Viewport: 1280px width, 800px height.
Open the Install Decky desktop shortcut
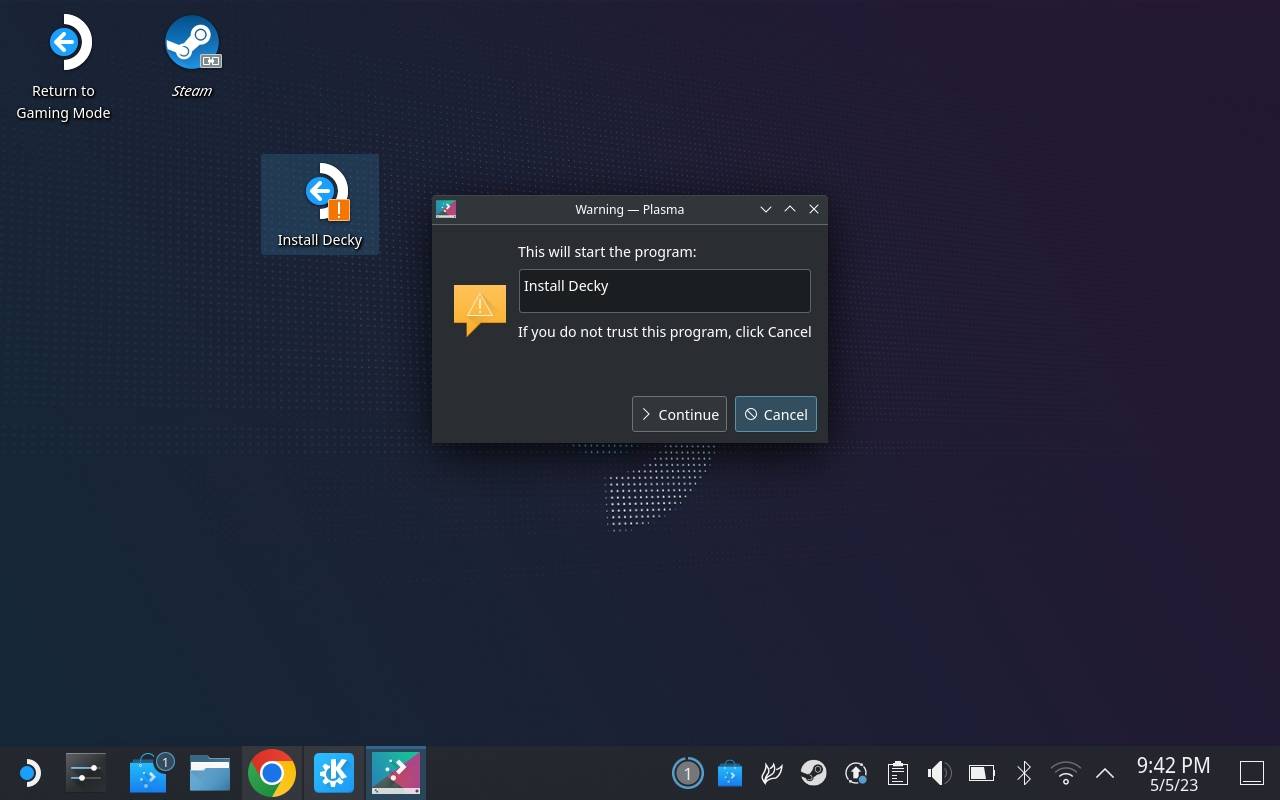pos(320,205)
